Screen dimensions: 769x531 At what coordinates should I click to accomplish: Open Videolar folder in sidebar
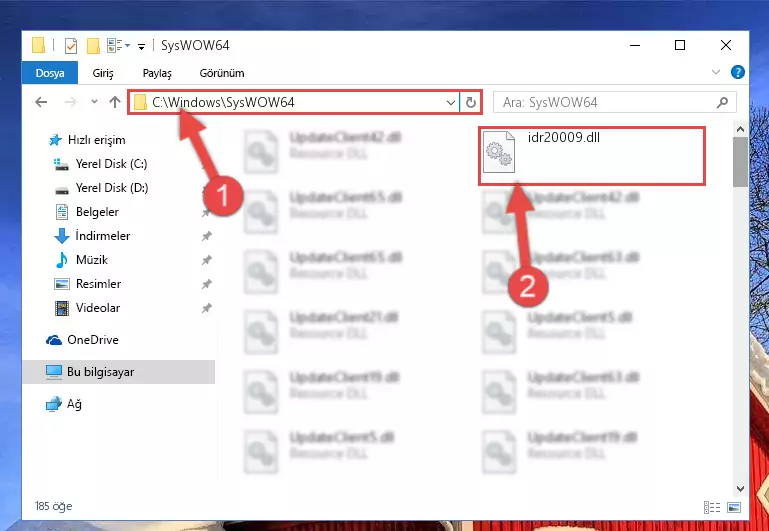click(98, 308)
